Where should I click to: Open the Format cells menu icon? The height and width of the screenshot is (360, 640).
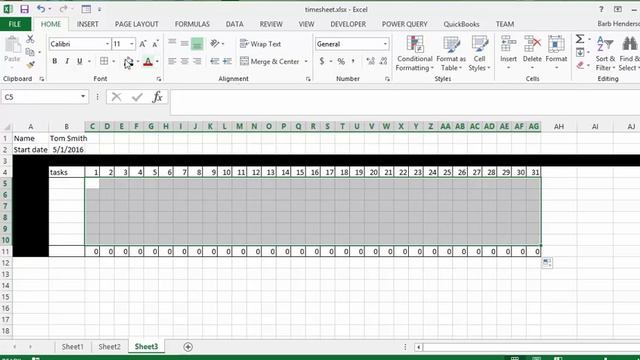[556, 44]
